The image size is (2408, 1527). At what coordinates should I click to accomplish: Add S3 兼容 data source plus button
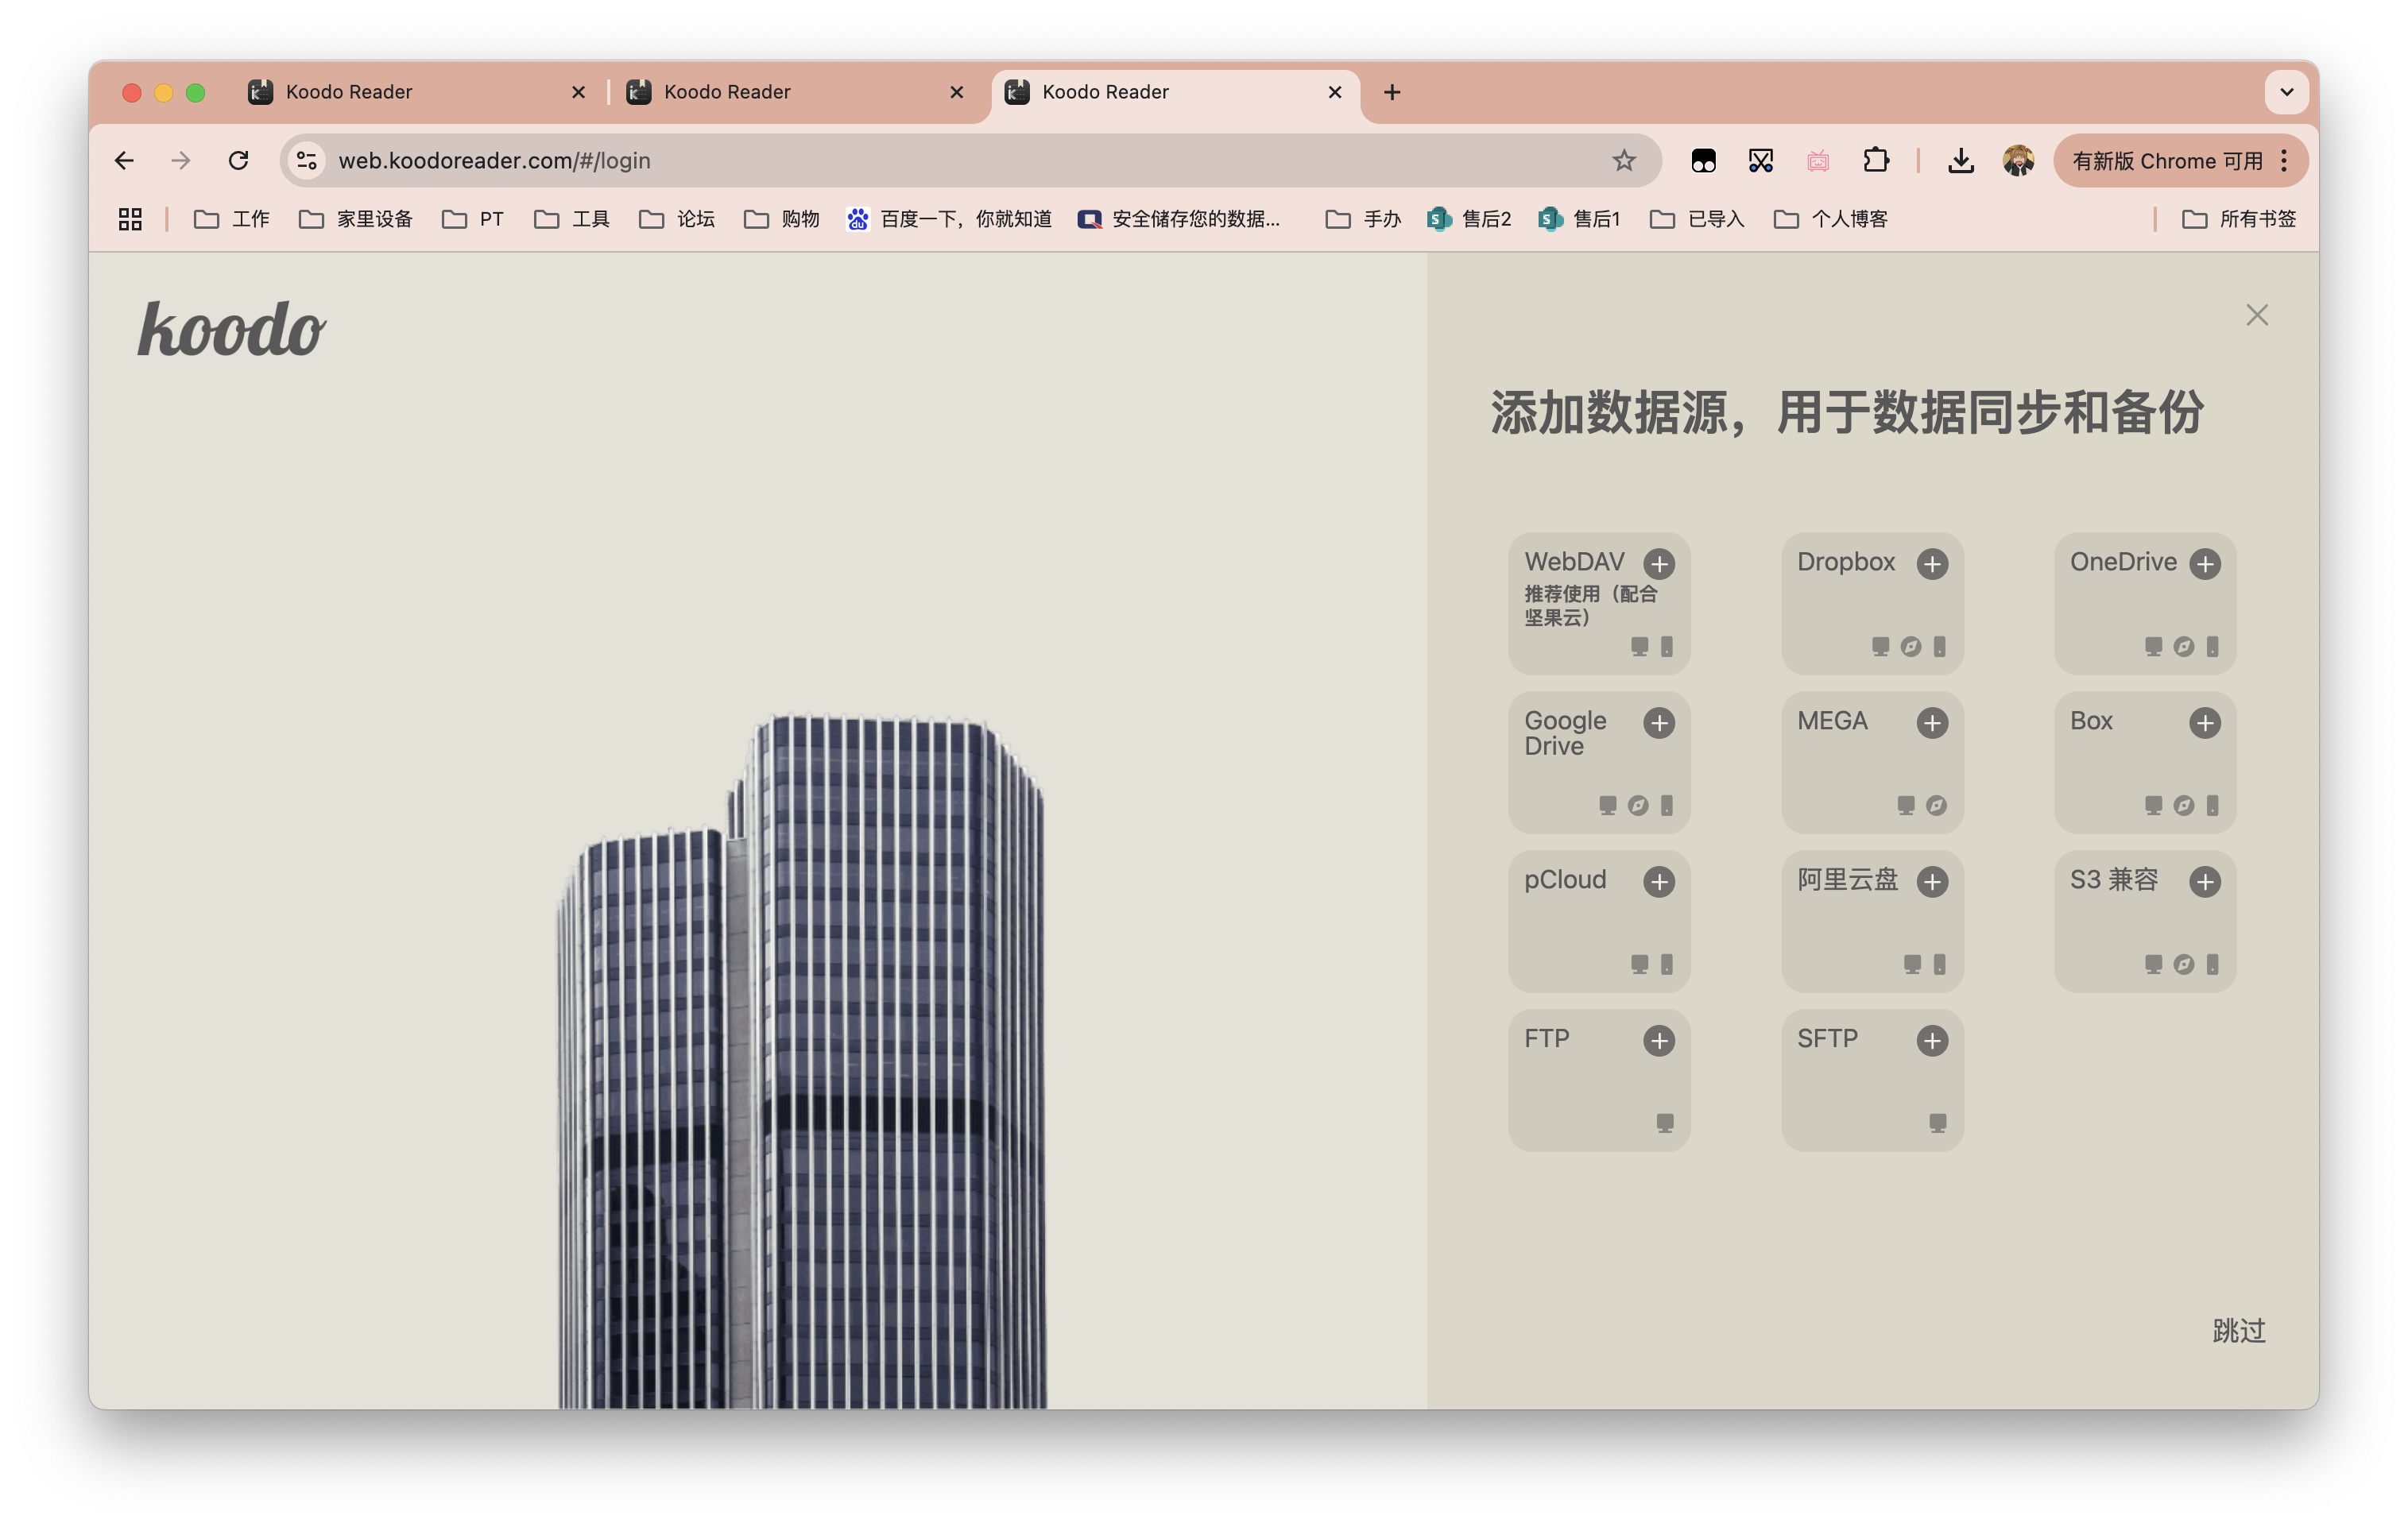tap(2205, 882)
